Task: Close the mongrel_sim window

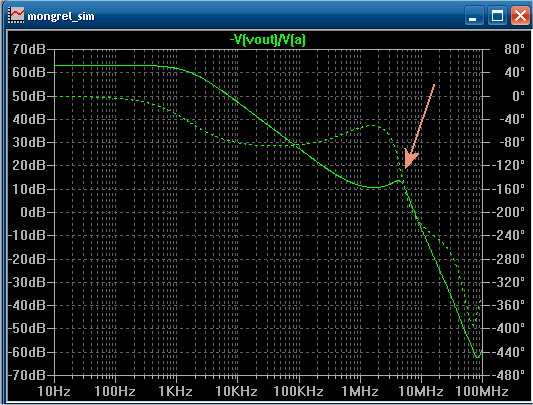Action: click(520, 16)
